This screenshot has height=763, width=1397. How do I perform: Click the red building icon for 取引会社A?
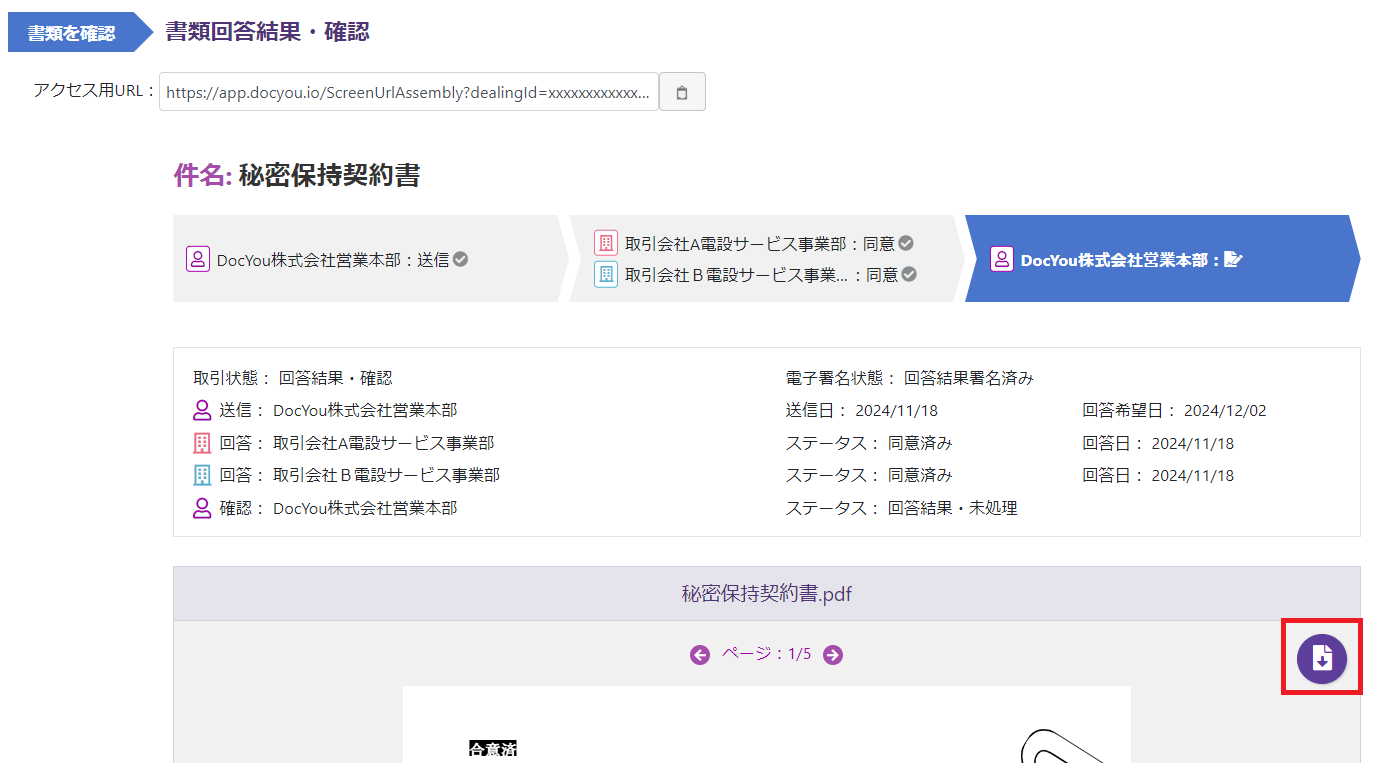[605, 243]
